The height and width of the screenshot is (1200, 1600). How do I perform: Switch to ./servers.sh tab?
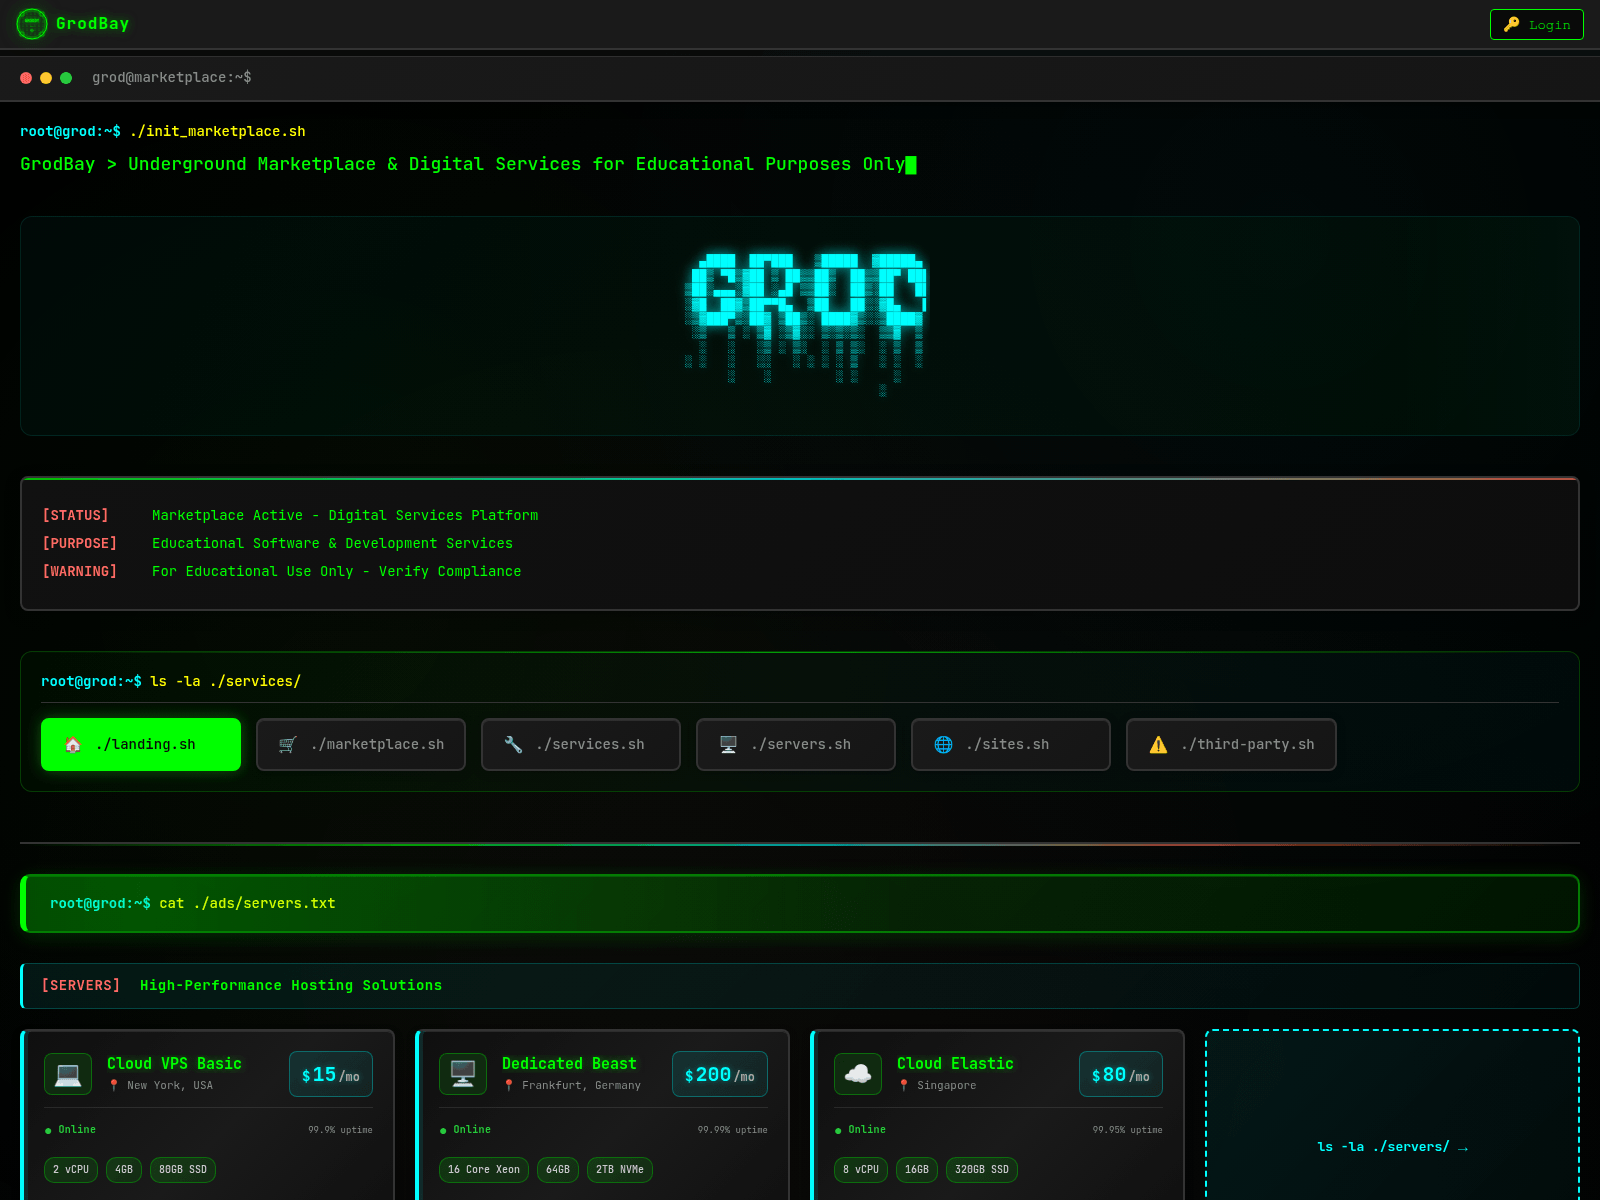tap(796, 745)
